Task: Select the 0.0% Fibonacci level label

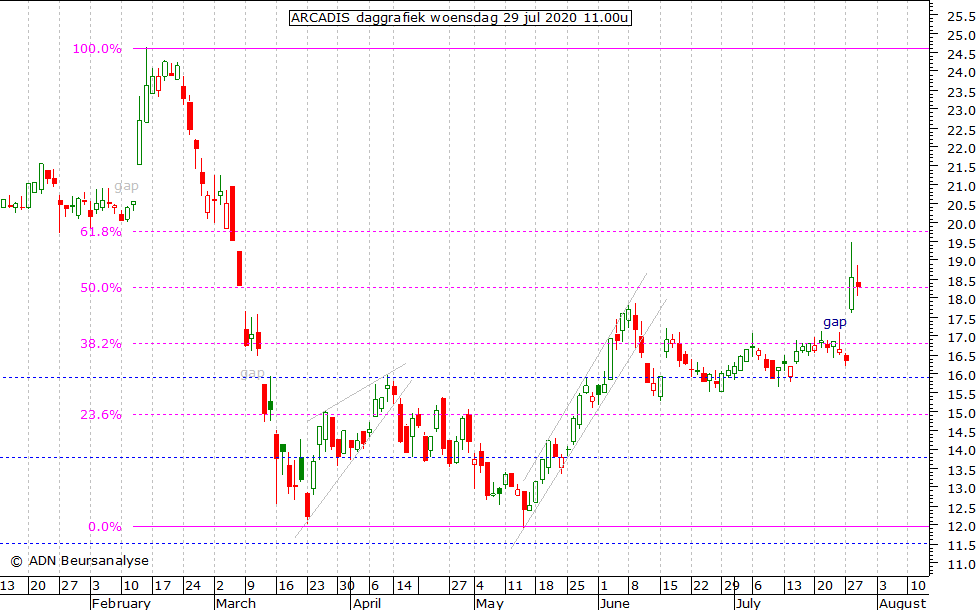Action: [x=104, y=527]
